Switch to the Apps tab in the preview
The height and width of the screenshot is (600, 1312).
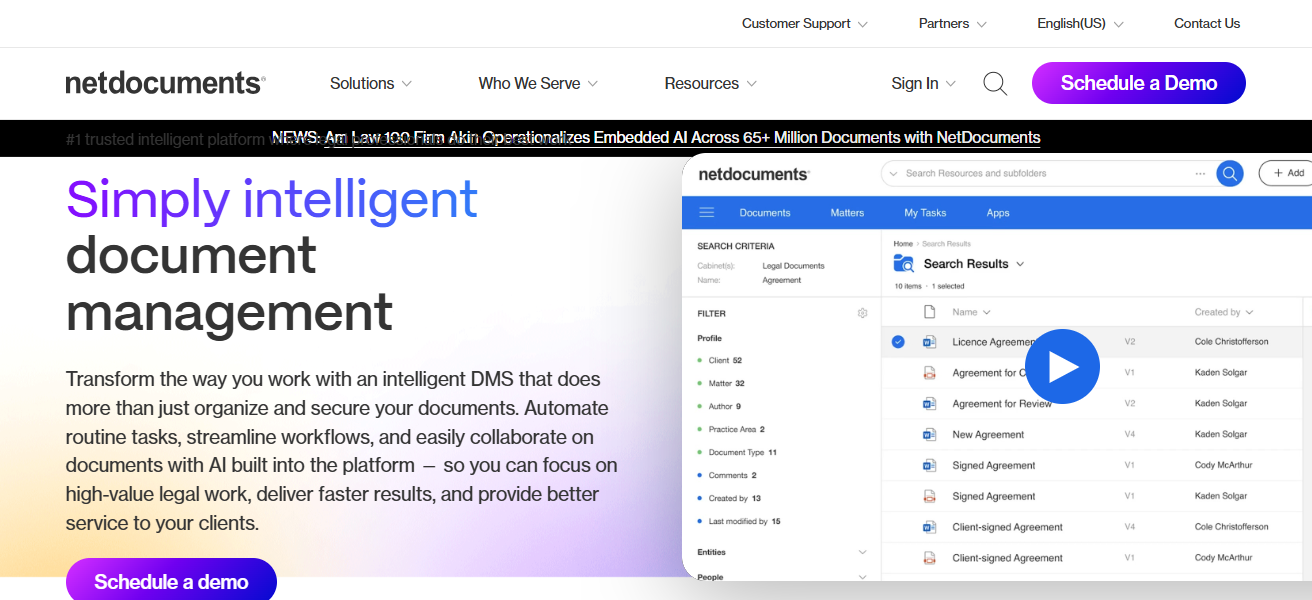click(x=998, y=213)
